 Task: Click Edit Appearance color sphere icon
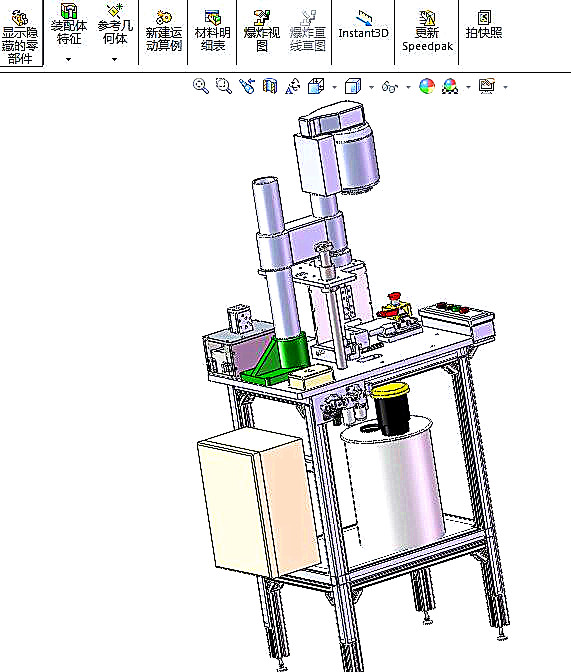[x=427, y=86]
